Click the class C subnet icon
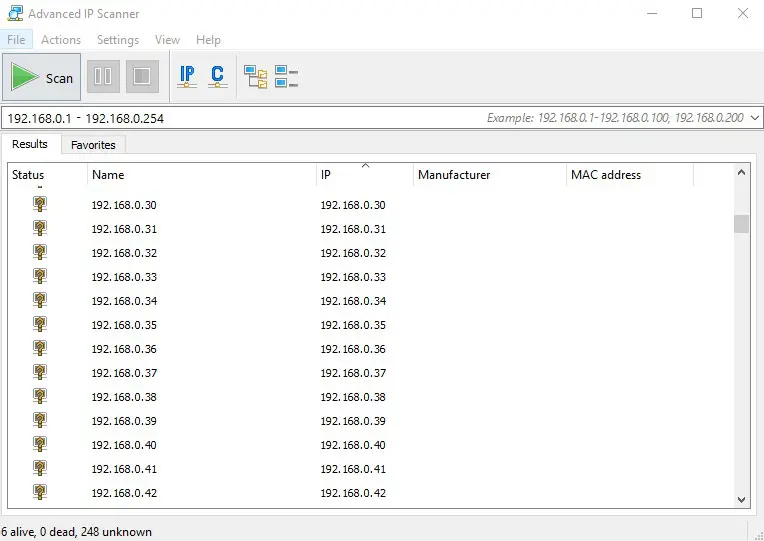 coord(218,77)
